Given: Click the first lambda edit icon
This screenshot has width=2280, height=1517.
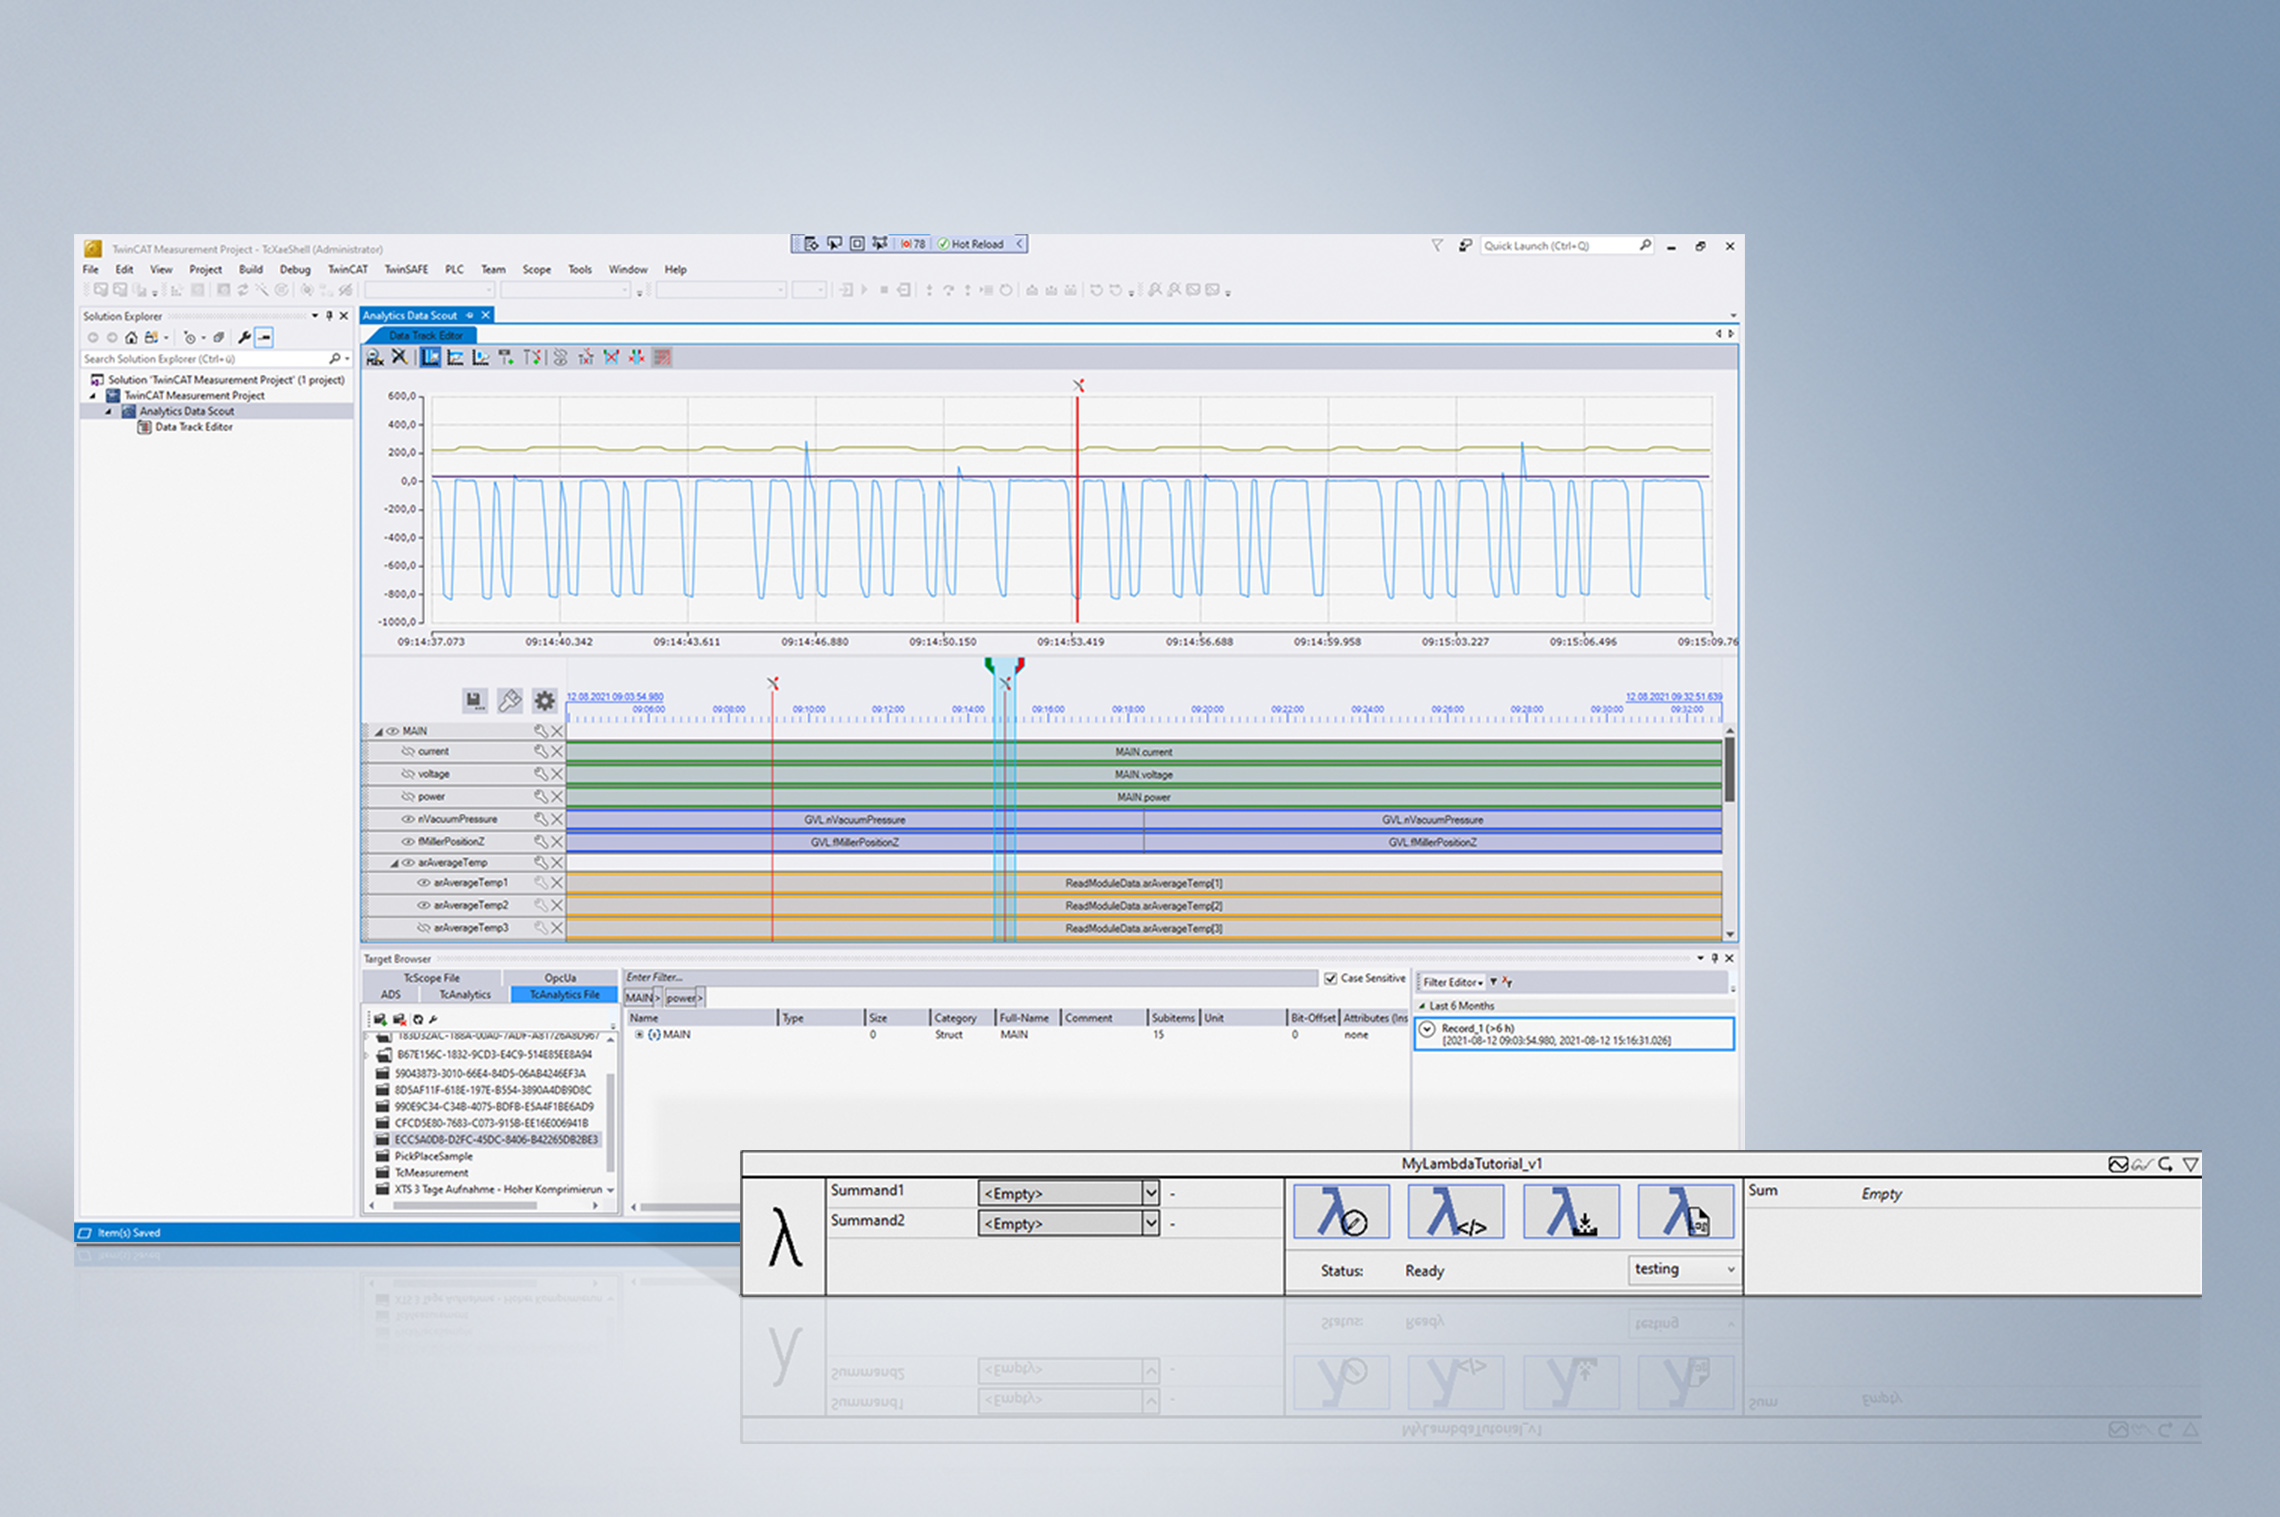Looking at the screenshot, I should point(1341,1211).
